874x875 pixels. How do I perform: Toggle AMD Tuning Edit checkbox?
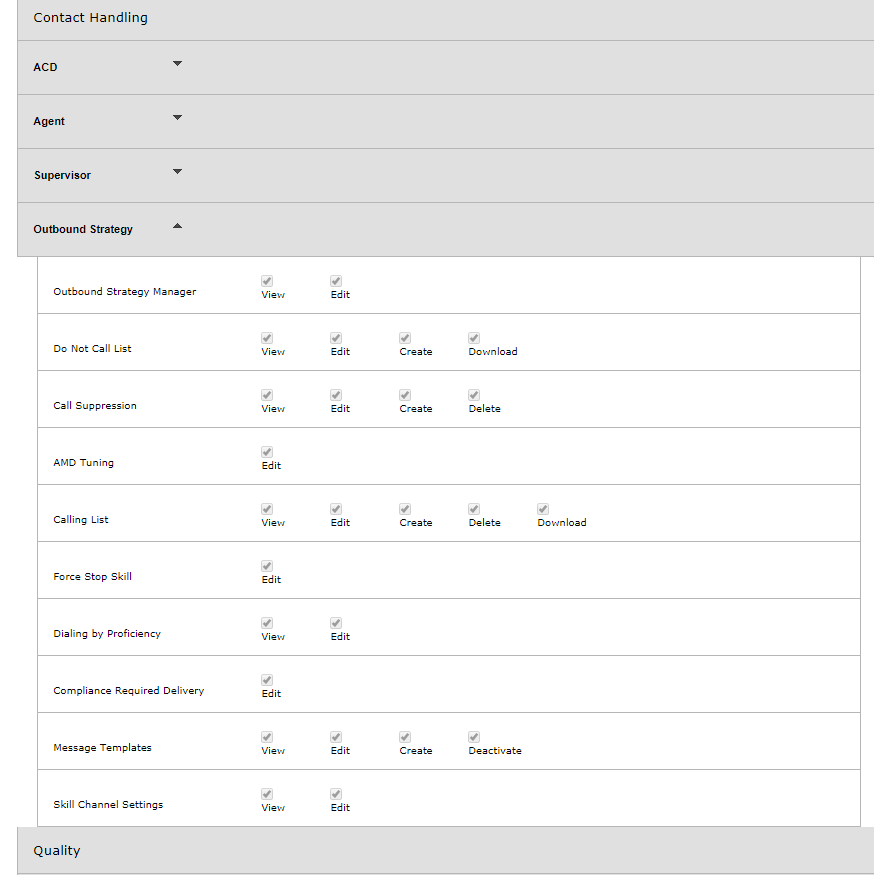[x=267, y=453]
